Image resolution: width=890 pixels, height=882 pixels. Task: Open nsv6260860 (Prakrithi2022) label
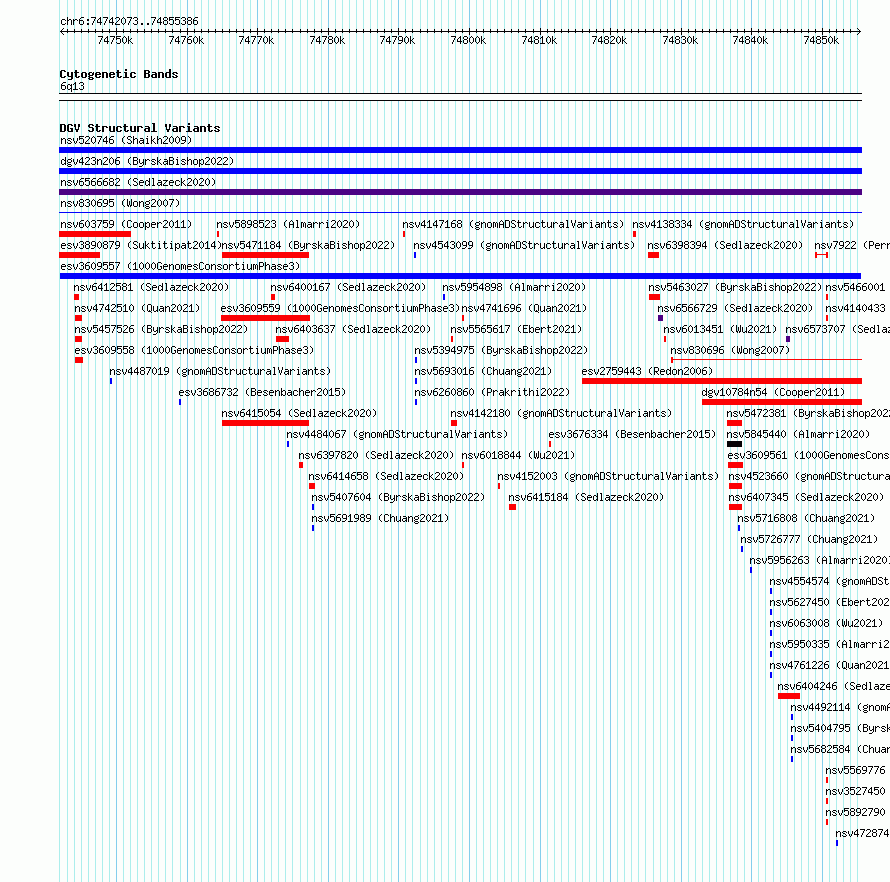(x=492, y=392)
